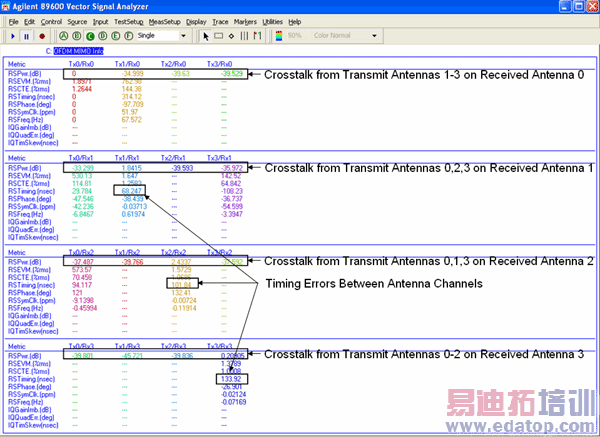Open the Utilities menu
Image resolution: width=600 pixels, height=437 pixels.
[272, 22]
